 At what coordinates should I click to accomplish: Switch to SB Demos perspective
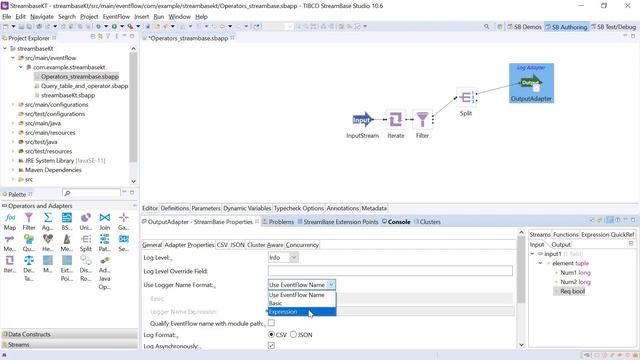[x=524, y=27]
